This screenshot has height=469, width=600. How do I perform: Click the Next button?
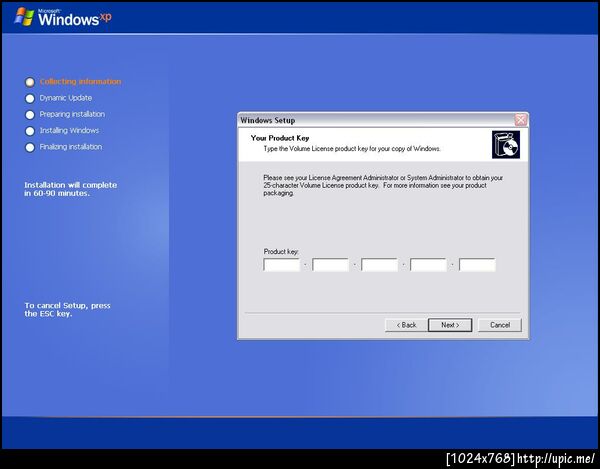pos(450,325)
